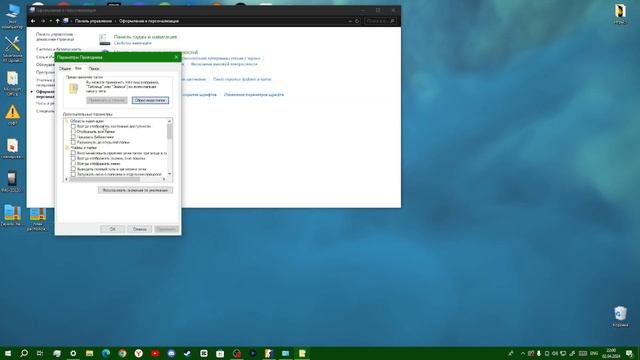This screenshot has width=640, height=360.
Task: Open Microsoft Store on the taskbar
Action: point(220,353)
